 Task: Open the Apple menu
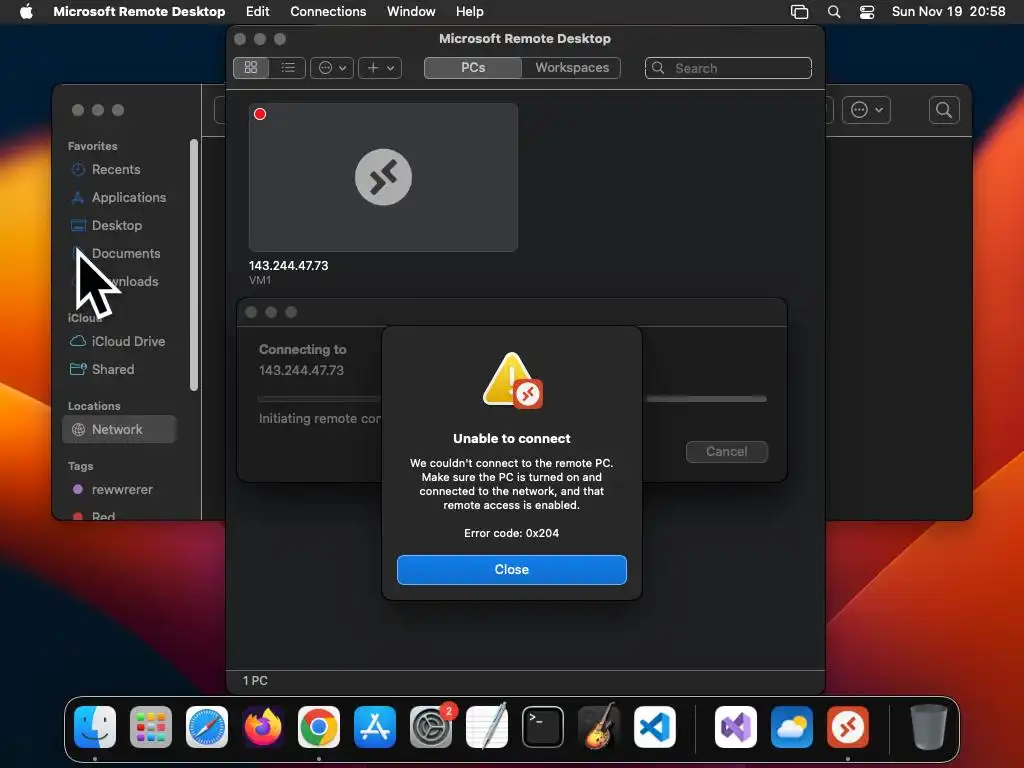click(x=26, y=12)
